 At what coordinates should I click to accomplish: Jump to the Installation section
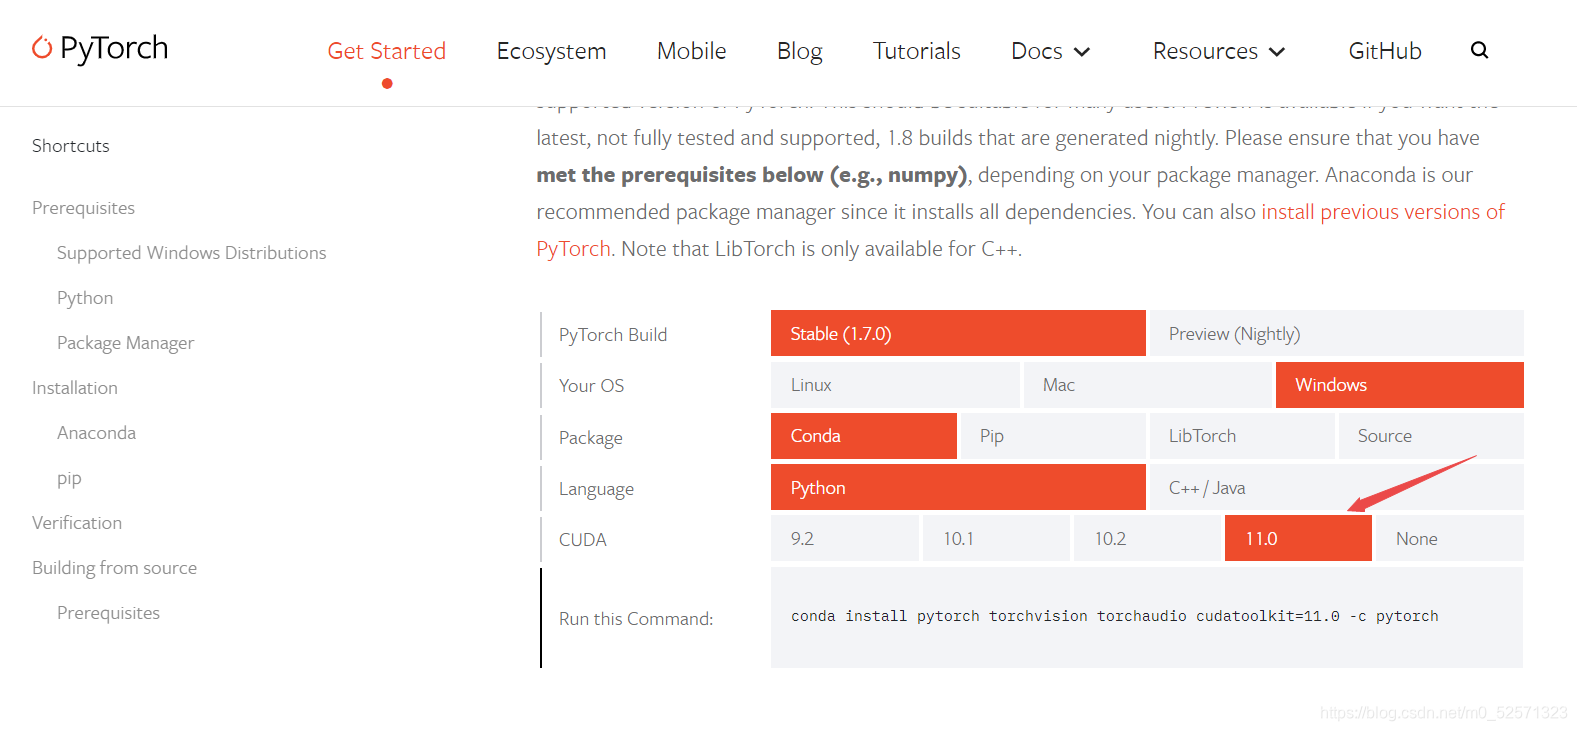(75, 388)
